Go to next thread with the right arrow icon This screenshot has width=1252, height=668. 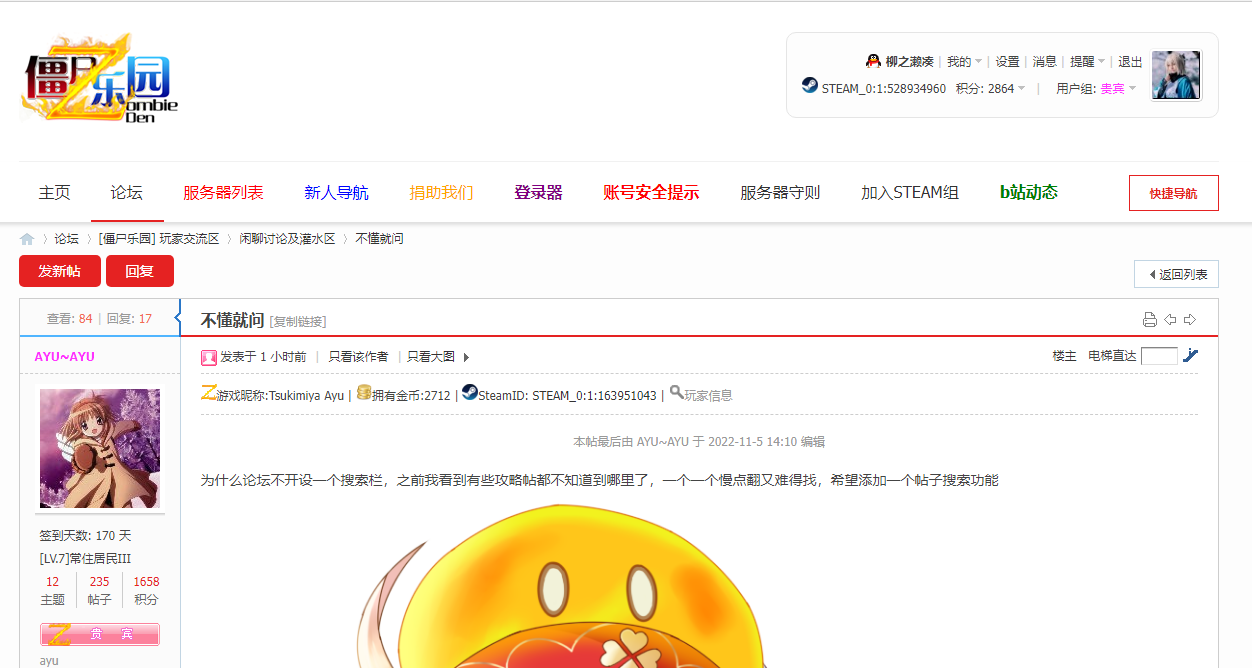click(x=1190, y=320)
